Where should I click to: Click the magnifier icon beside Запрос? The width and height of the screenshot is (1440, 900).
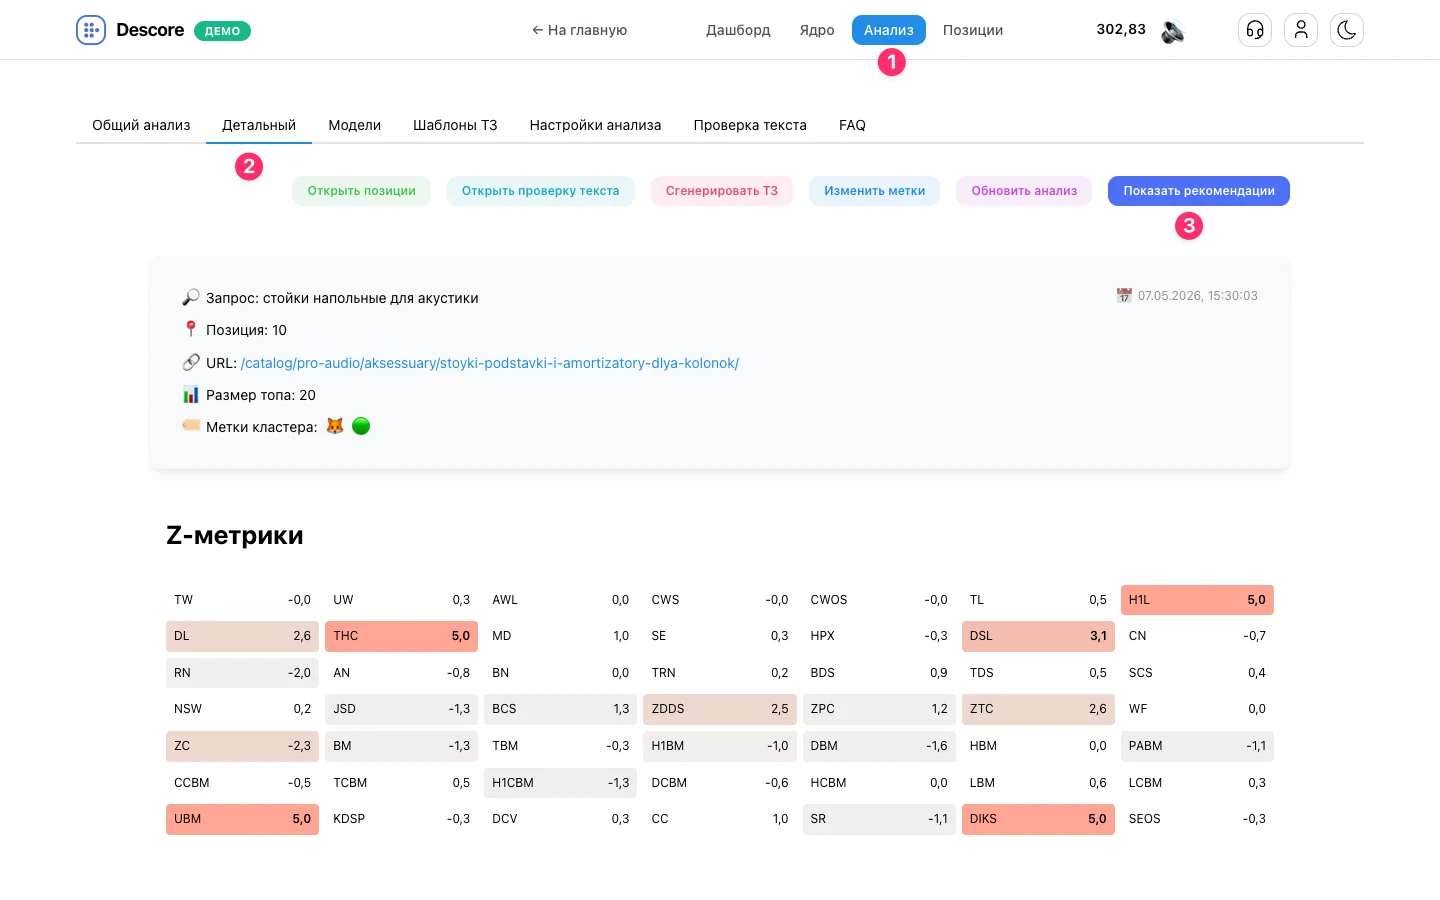click(x=191, y=297)
